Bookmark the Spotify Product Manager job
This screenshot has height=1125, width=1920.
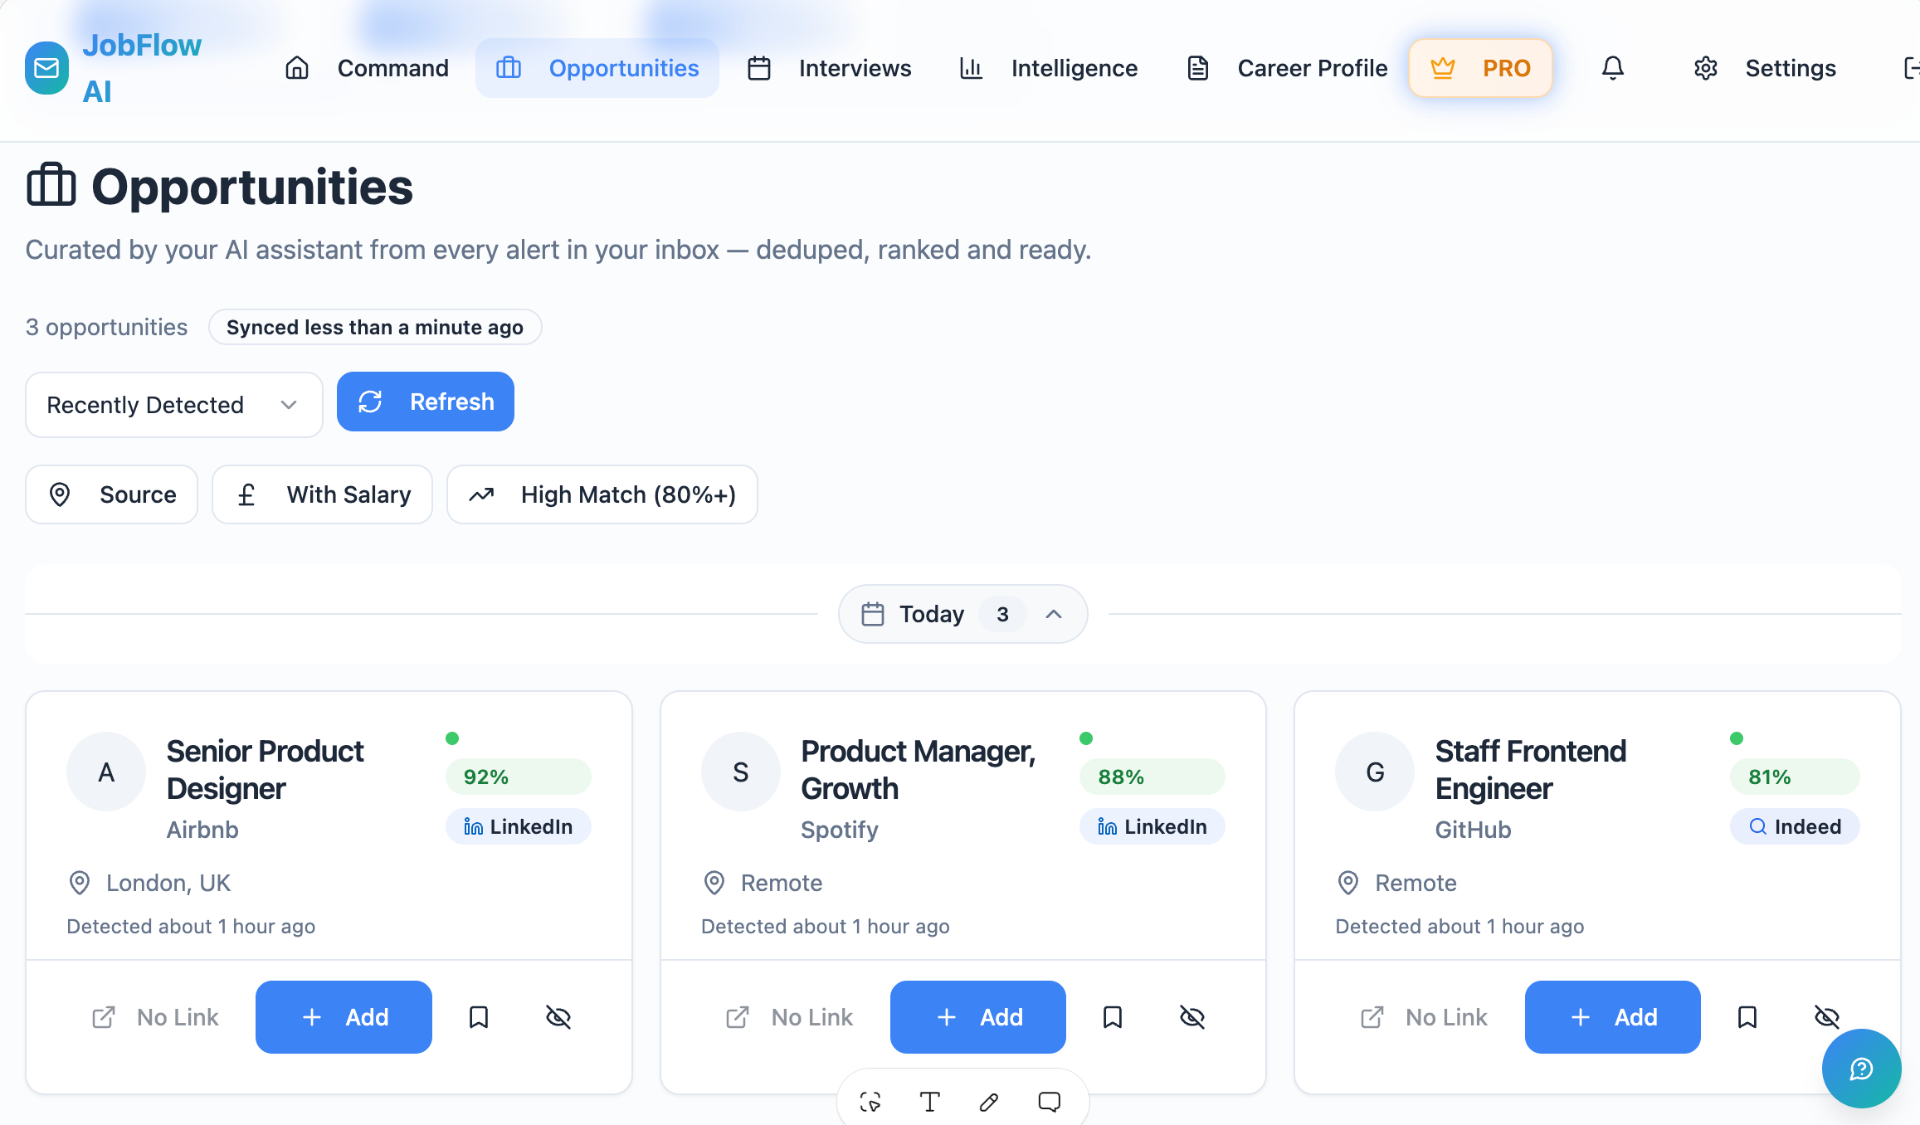click(1112, 1017)
